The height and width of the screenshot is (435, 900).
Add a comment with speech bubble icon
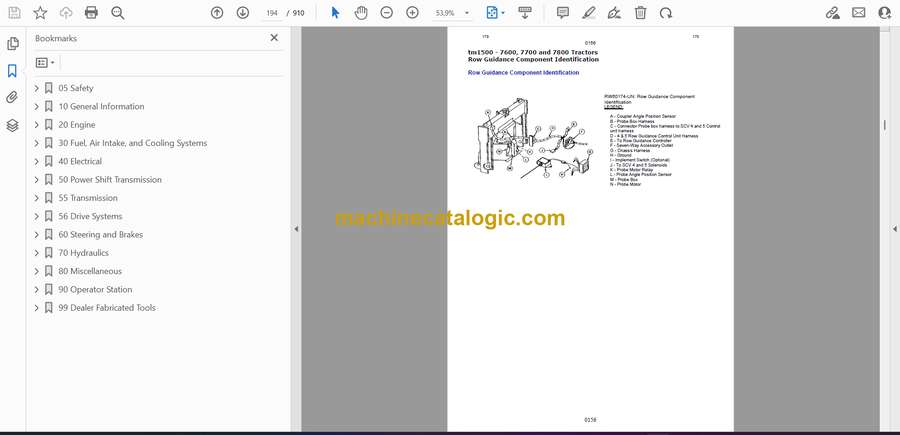[563, 13]
